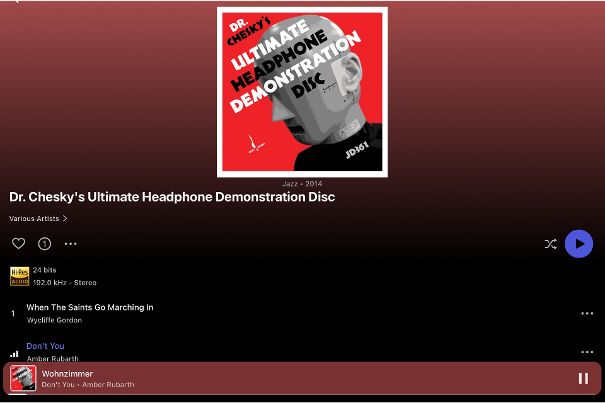The height and width of the screenshot is (403, 605).
Task: Click the Wycliffe Gordon artist name
Action: pos(54,320)
